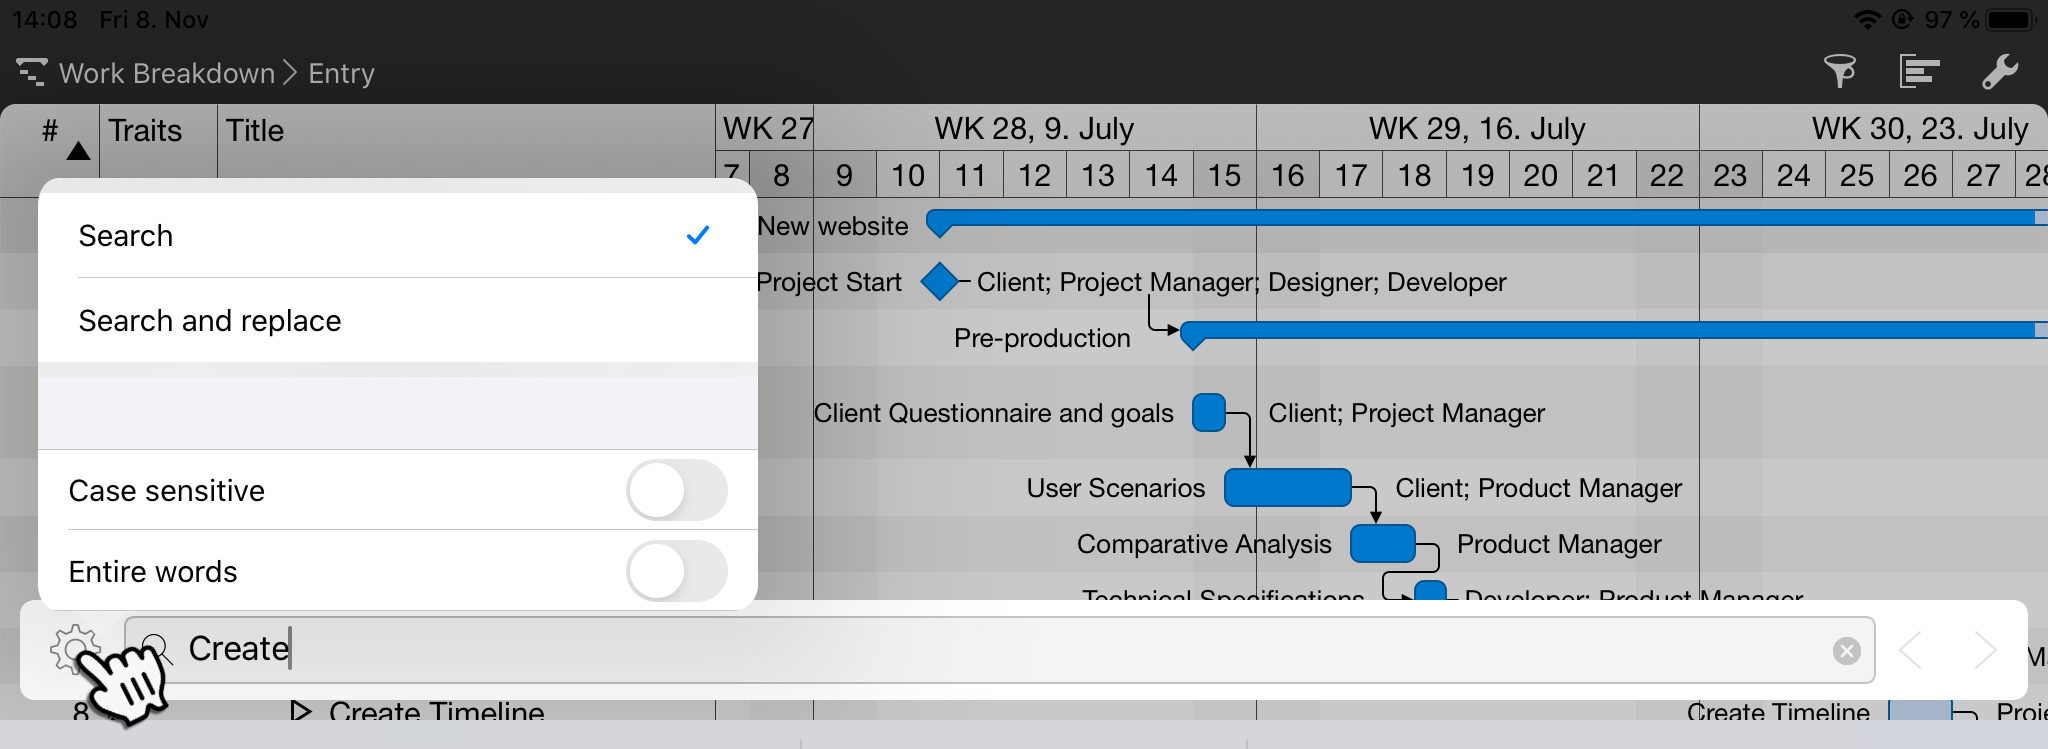
Task: Click the # column sort arrow
Action: coord(78,151)
